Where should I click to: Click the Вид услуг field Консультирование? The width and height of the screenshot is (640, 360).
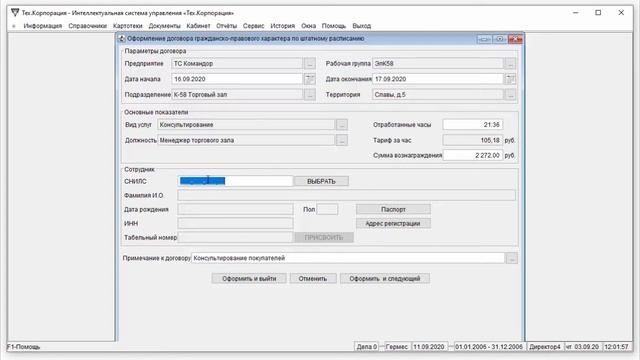pyautogui.click(x=247, y=125)
